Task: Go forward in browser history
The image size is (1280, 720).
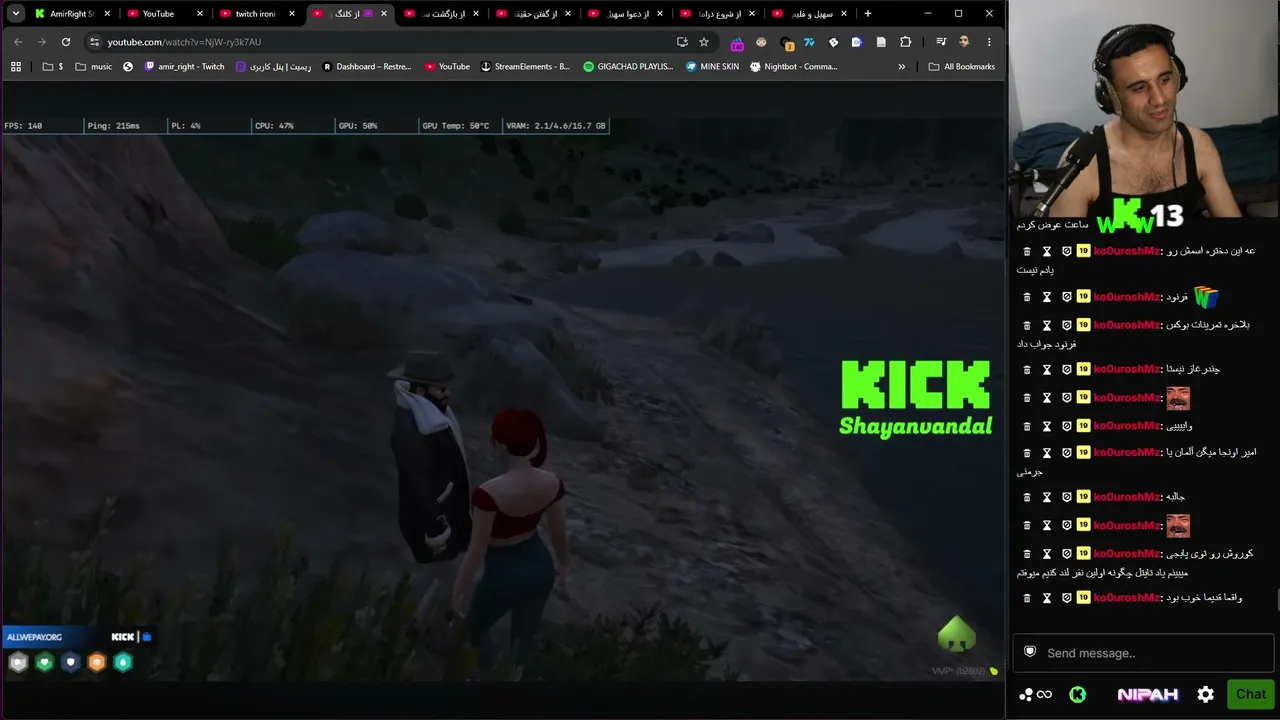Action: point(41,42)
